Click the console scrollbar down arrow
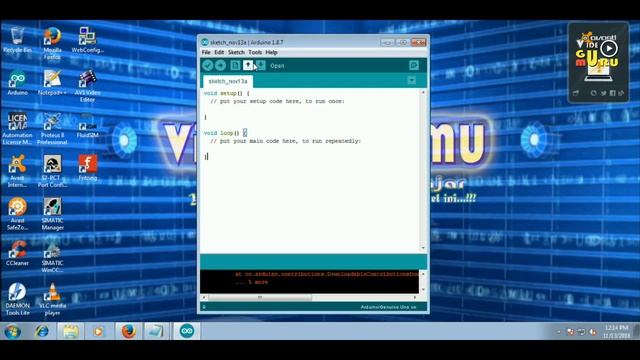The width and height of the screenshot is (640, 360). click(x=423, y=289)
